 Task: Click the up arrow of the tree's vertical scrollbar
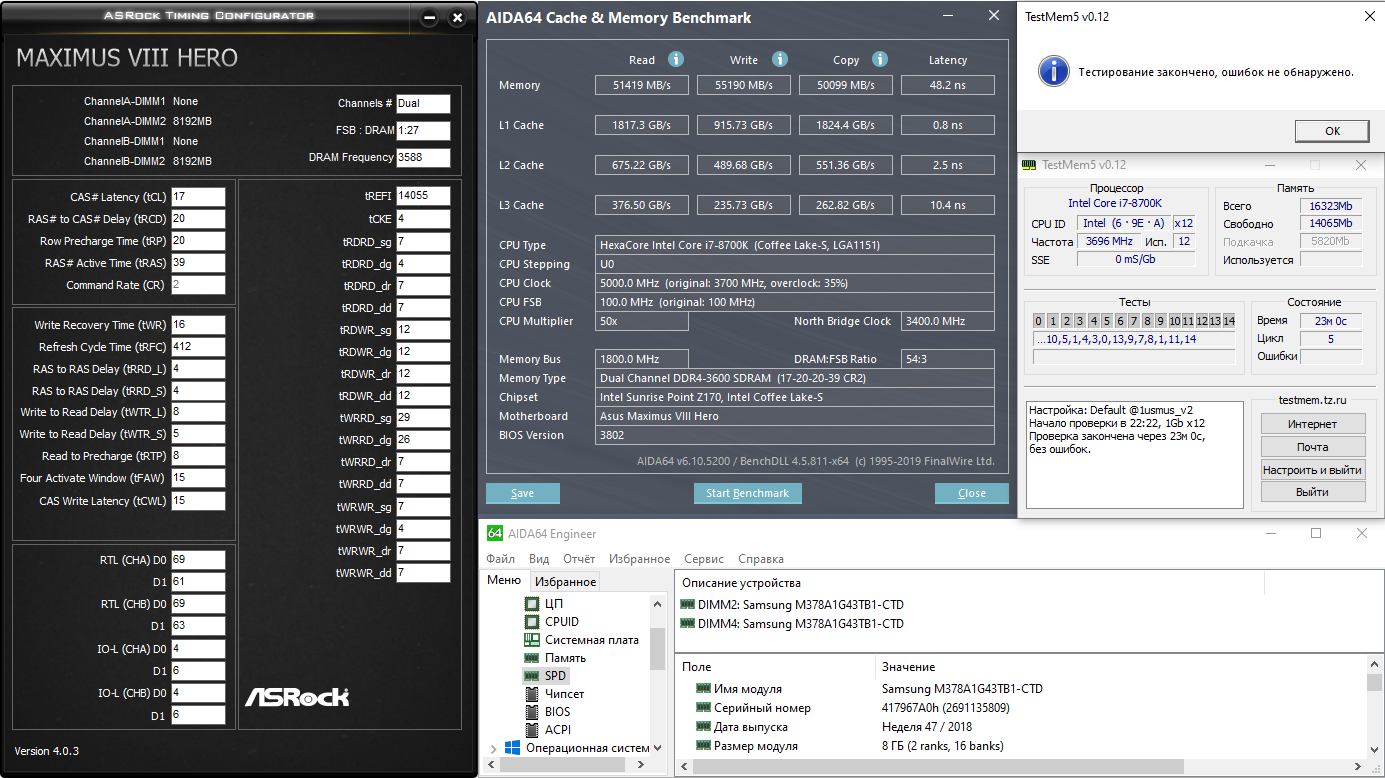[658, 604]
